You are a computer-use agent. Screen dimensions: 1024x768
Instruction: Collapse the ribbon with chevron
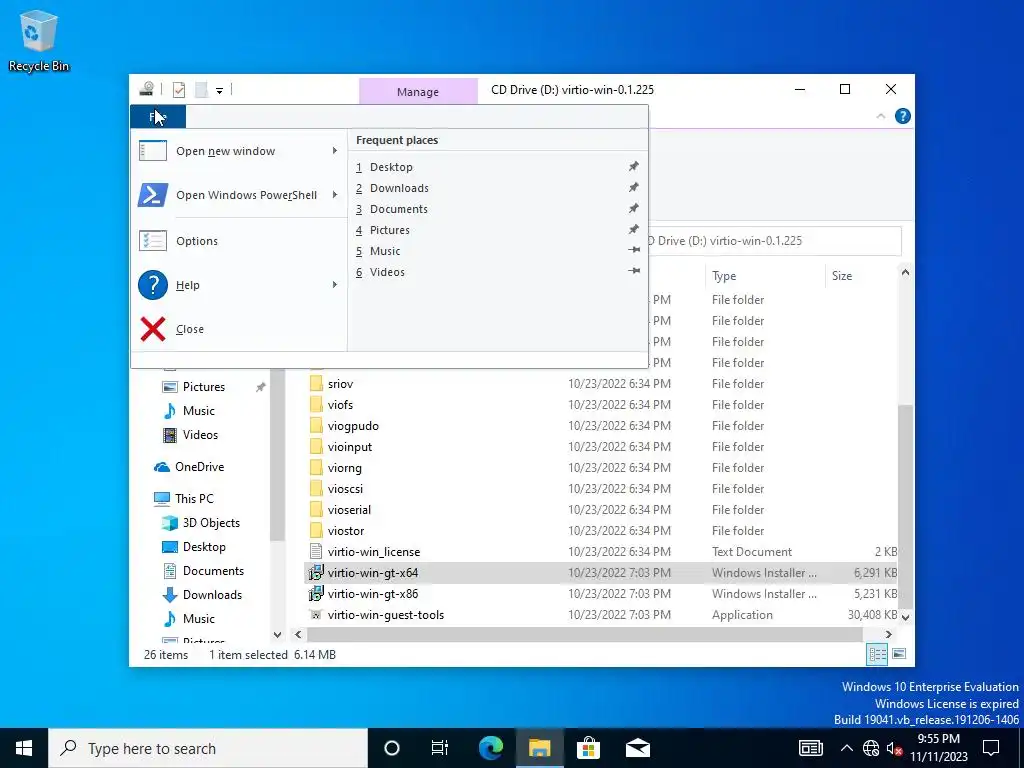(x=880, y=116)
